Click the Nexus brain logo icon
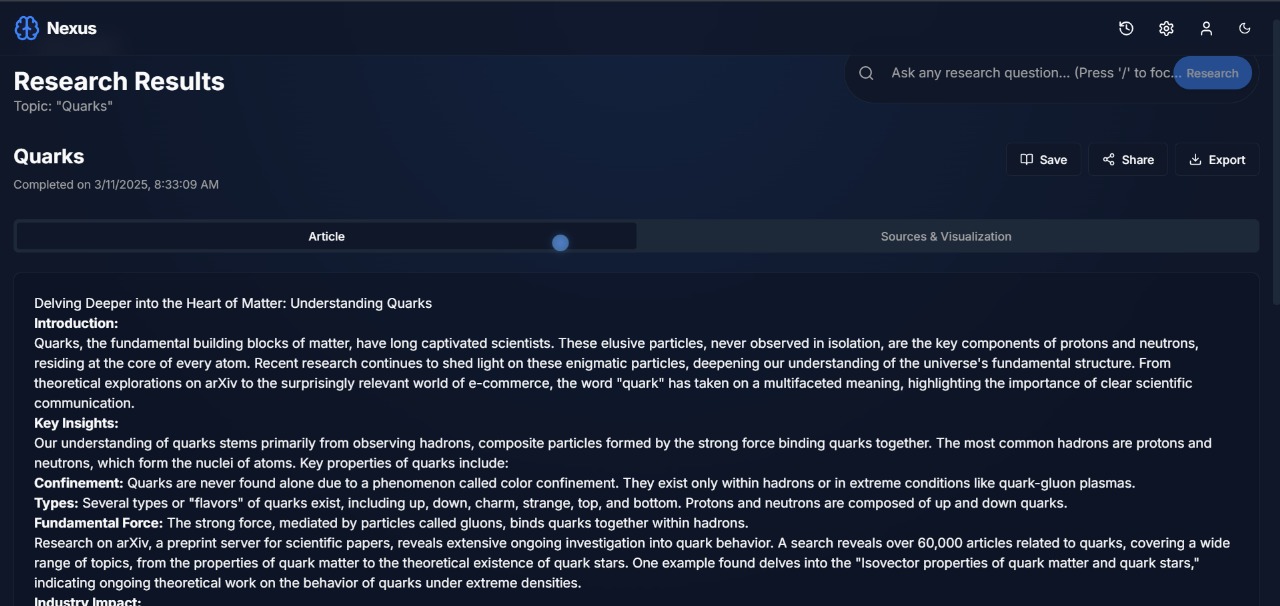The image size is (1280, 606). (x=27, y=28)
